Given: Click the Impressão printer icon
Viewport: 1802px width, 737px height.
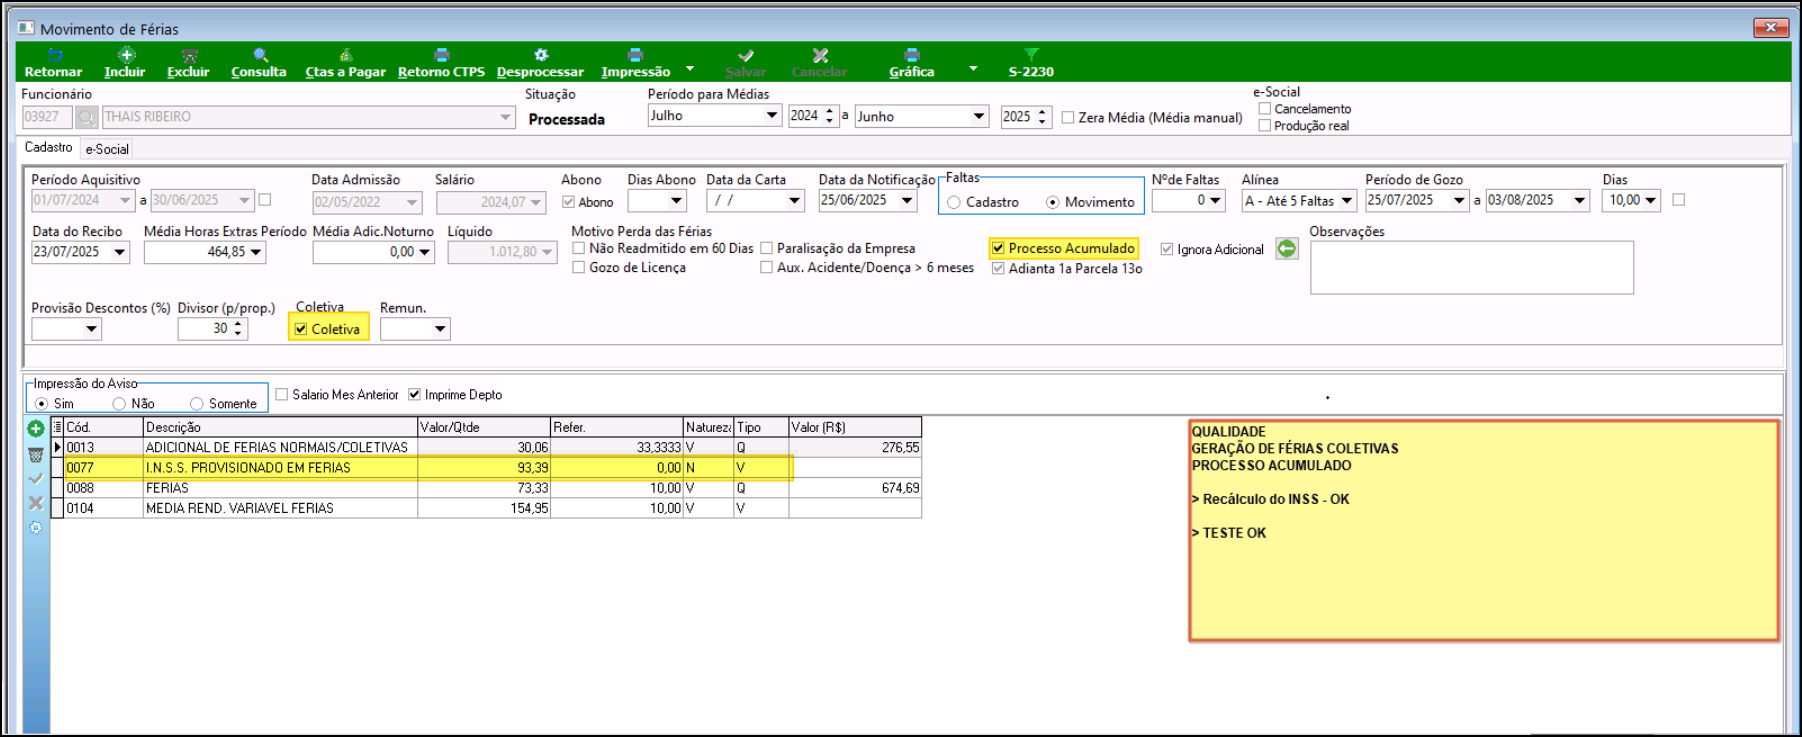Looking at the screenshot, I should [x=635, y=55].
